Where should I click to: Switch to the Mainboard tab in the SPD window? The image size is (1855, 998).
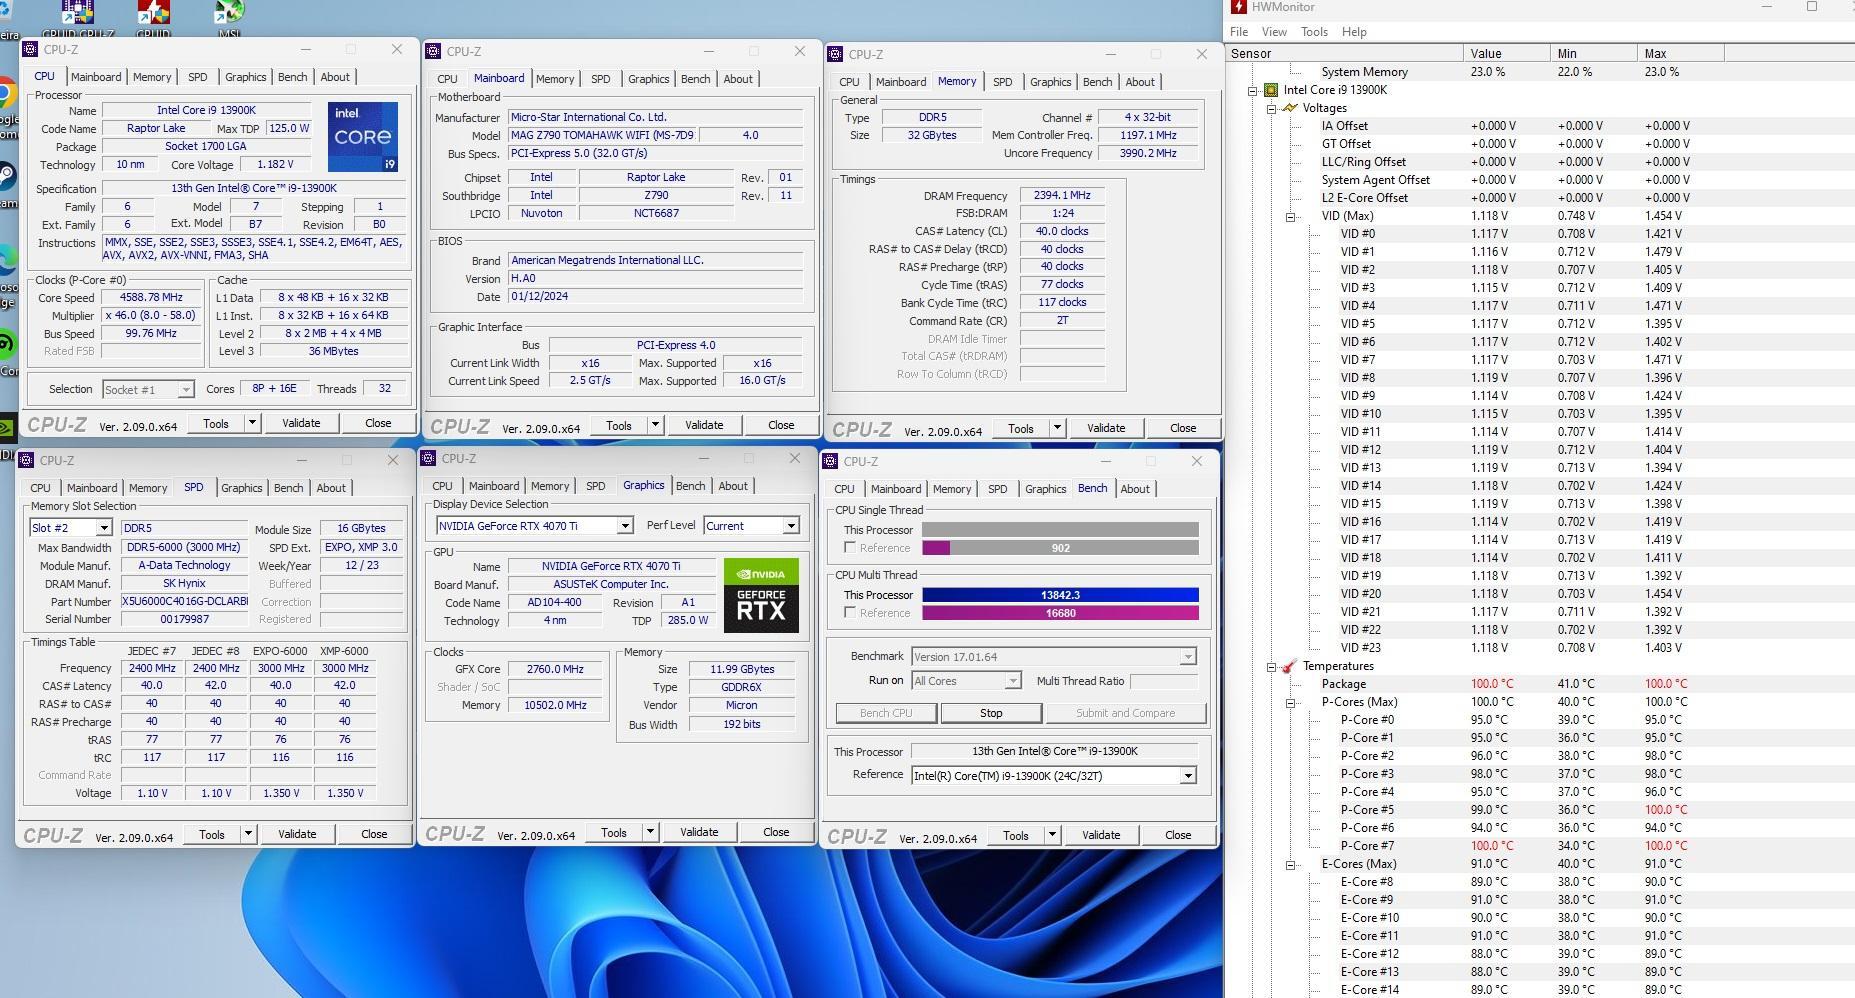pos(92,488)
